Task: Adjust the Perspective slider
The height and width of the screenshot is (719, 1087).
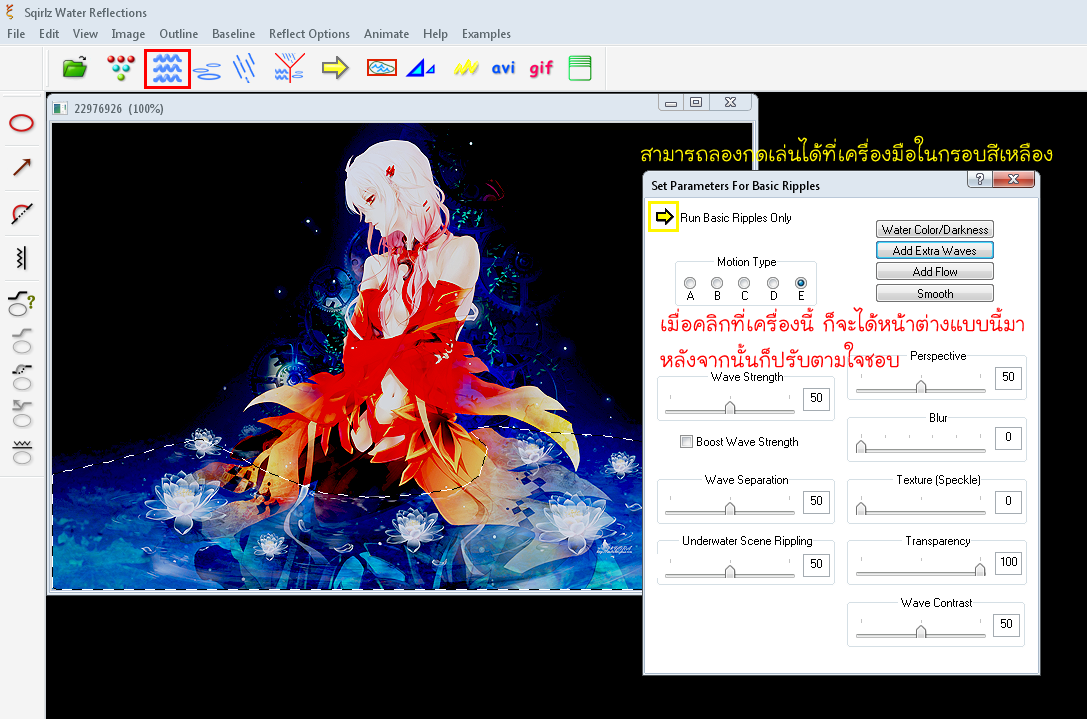Action: coord(921,386)
